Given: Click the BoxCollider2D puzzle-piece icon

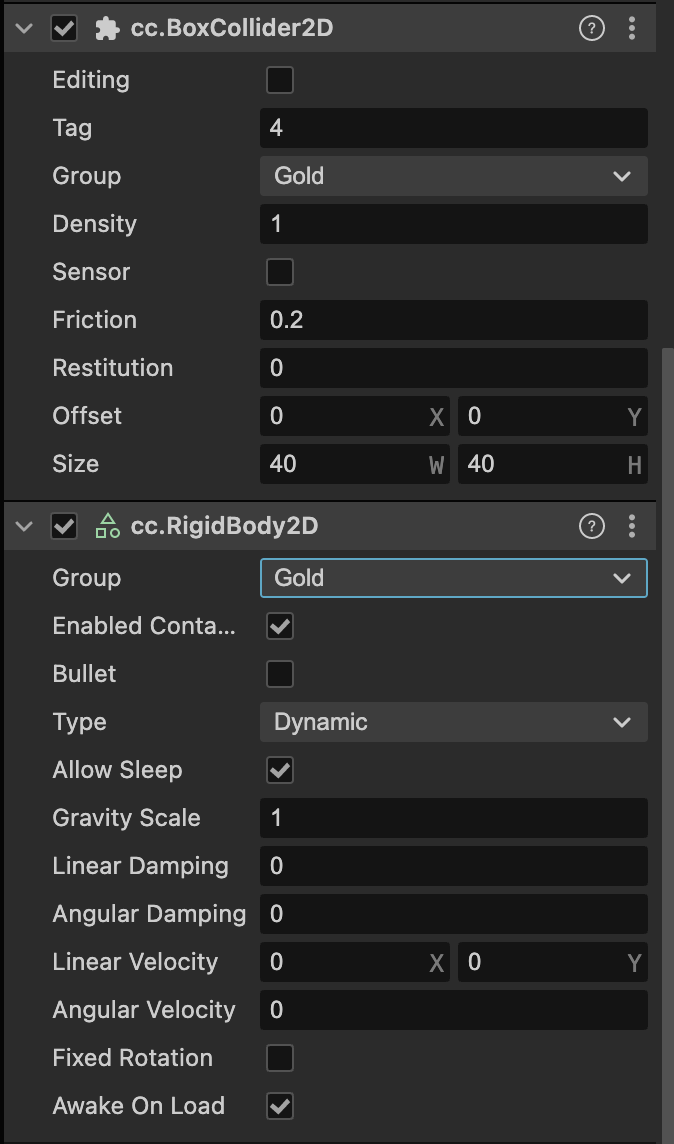Looking at the screenshot, I should pos(107,28).
